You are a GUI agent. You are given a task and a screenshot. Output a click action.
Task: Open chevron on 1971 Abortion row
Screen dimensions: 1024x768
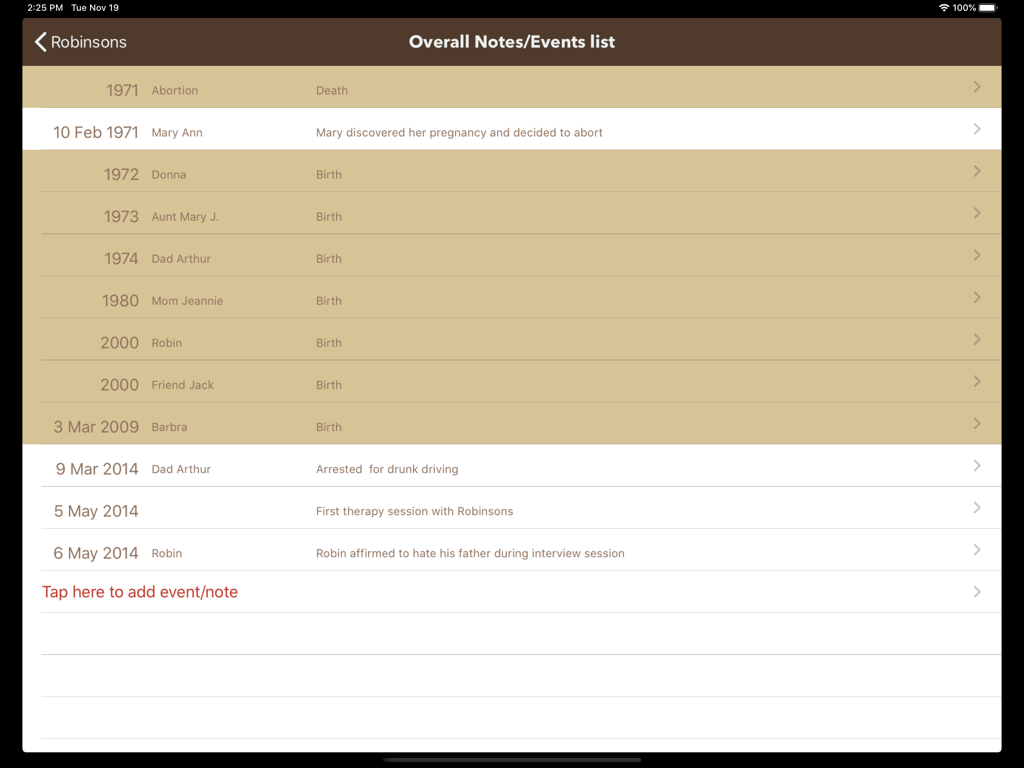pyautogui.click(x=977, y=87)
